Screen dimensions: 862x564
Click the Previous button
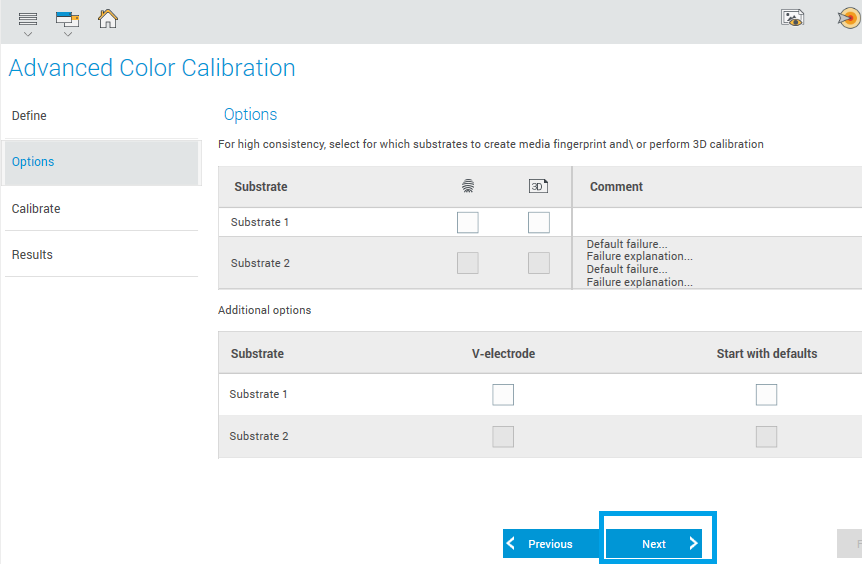click(550, 544)
